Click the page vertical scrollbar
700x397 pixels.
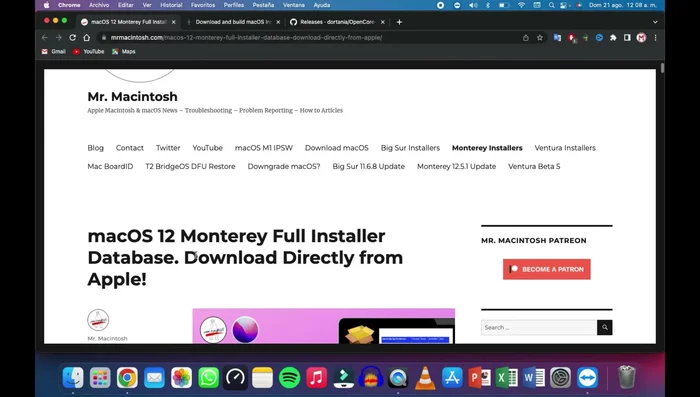click(x=662, y=68)
